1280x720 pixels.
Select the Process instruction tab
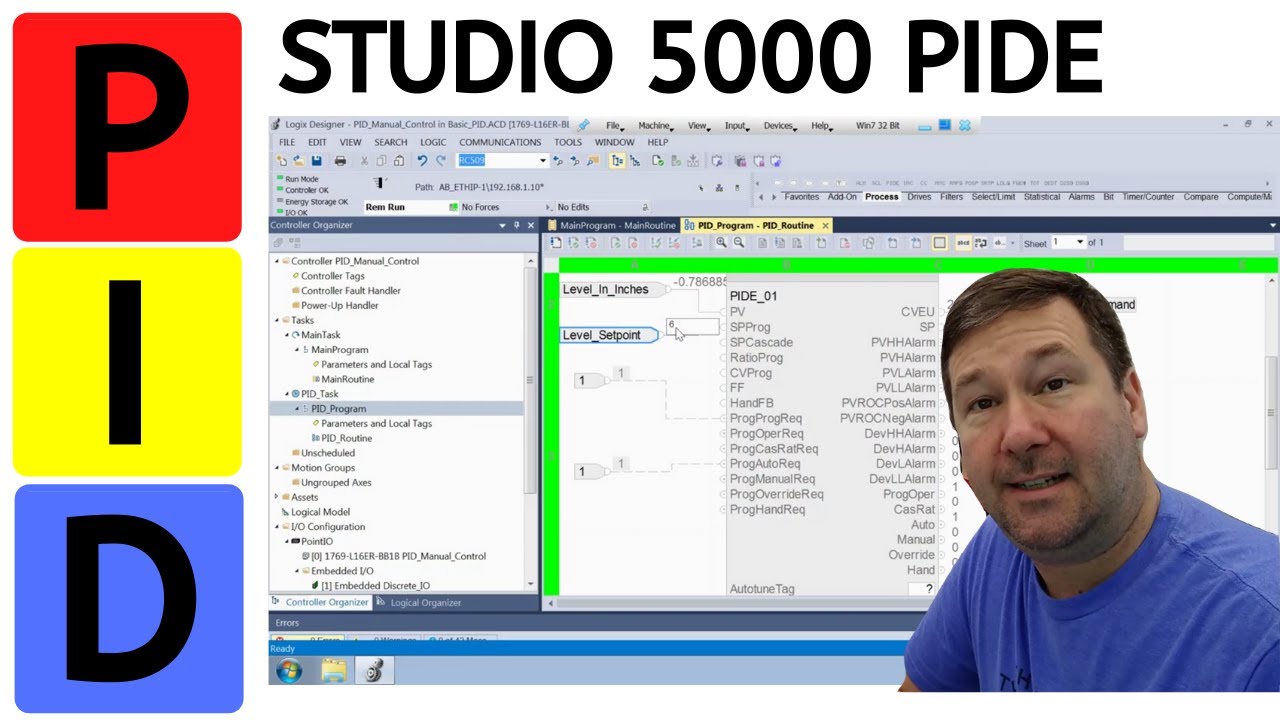tap(882, 197)
